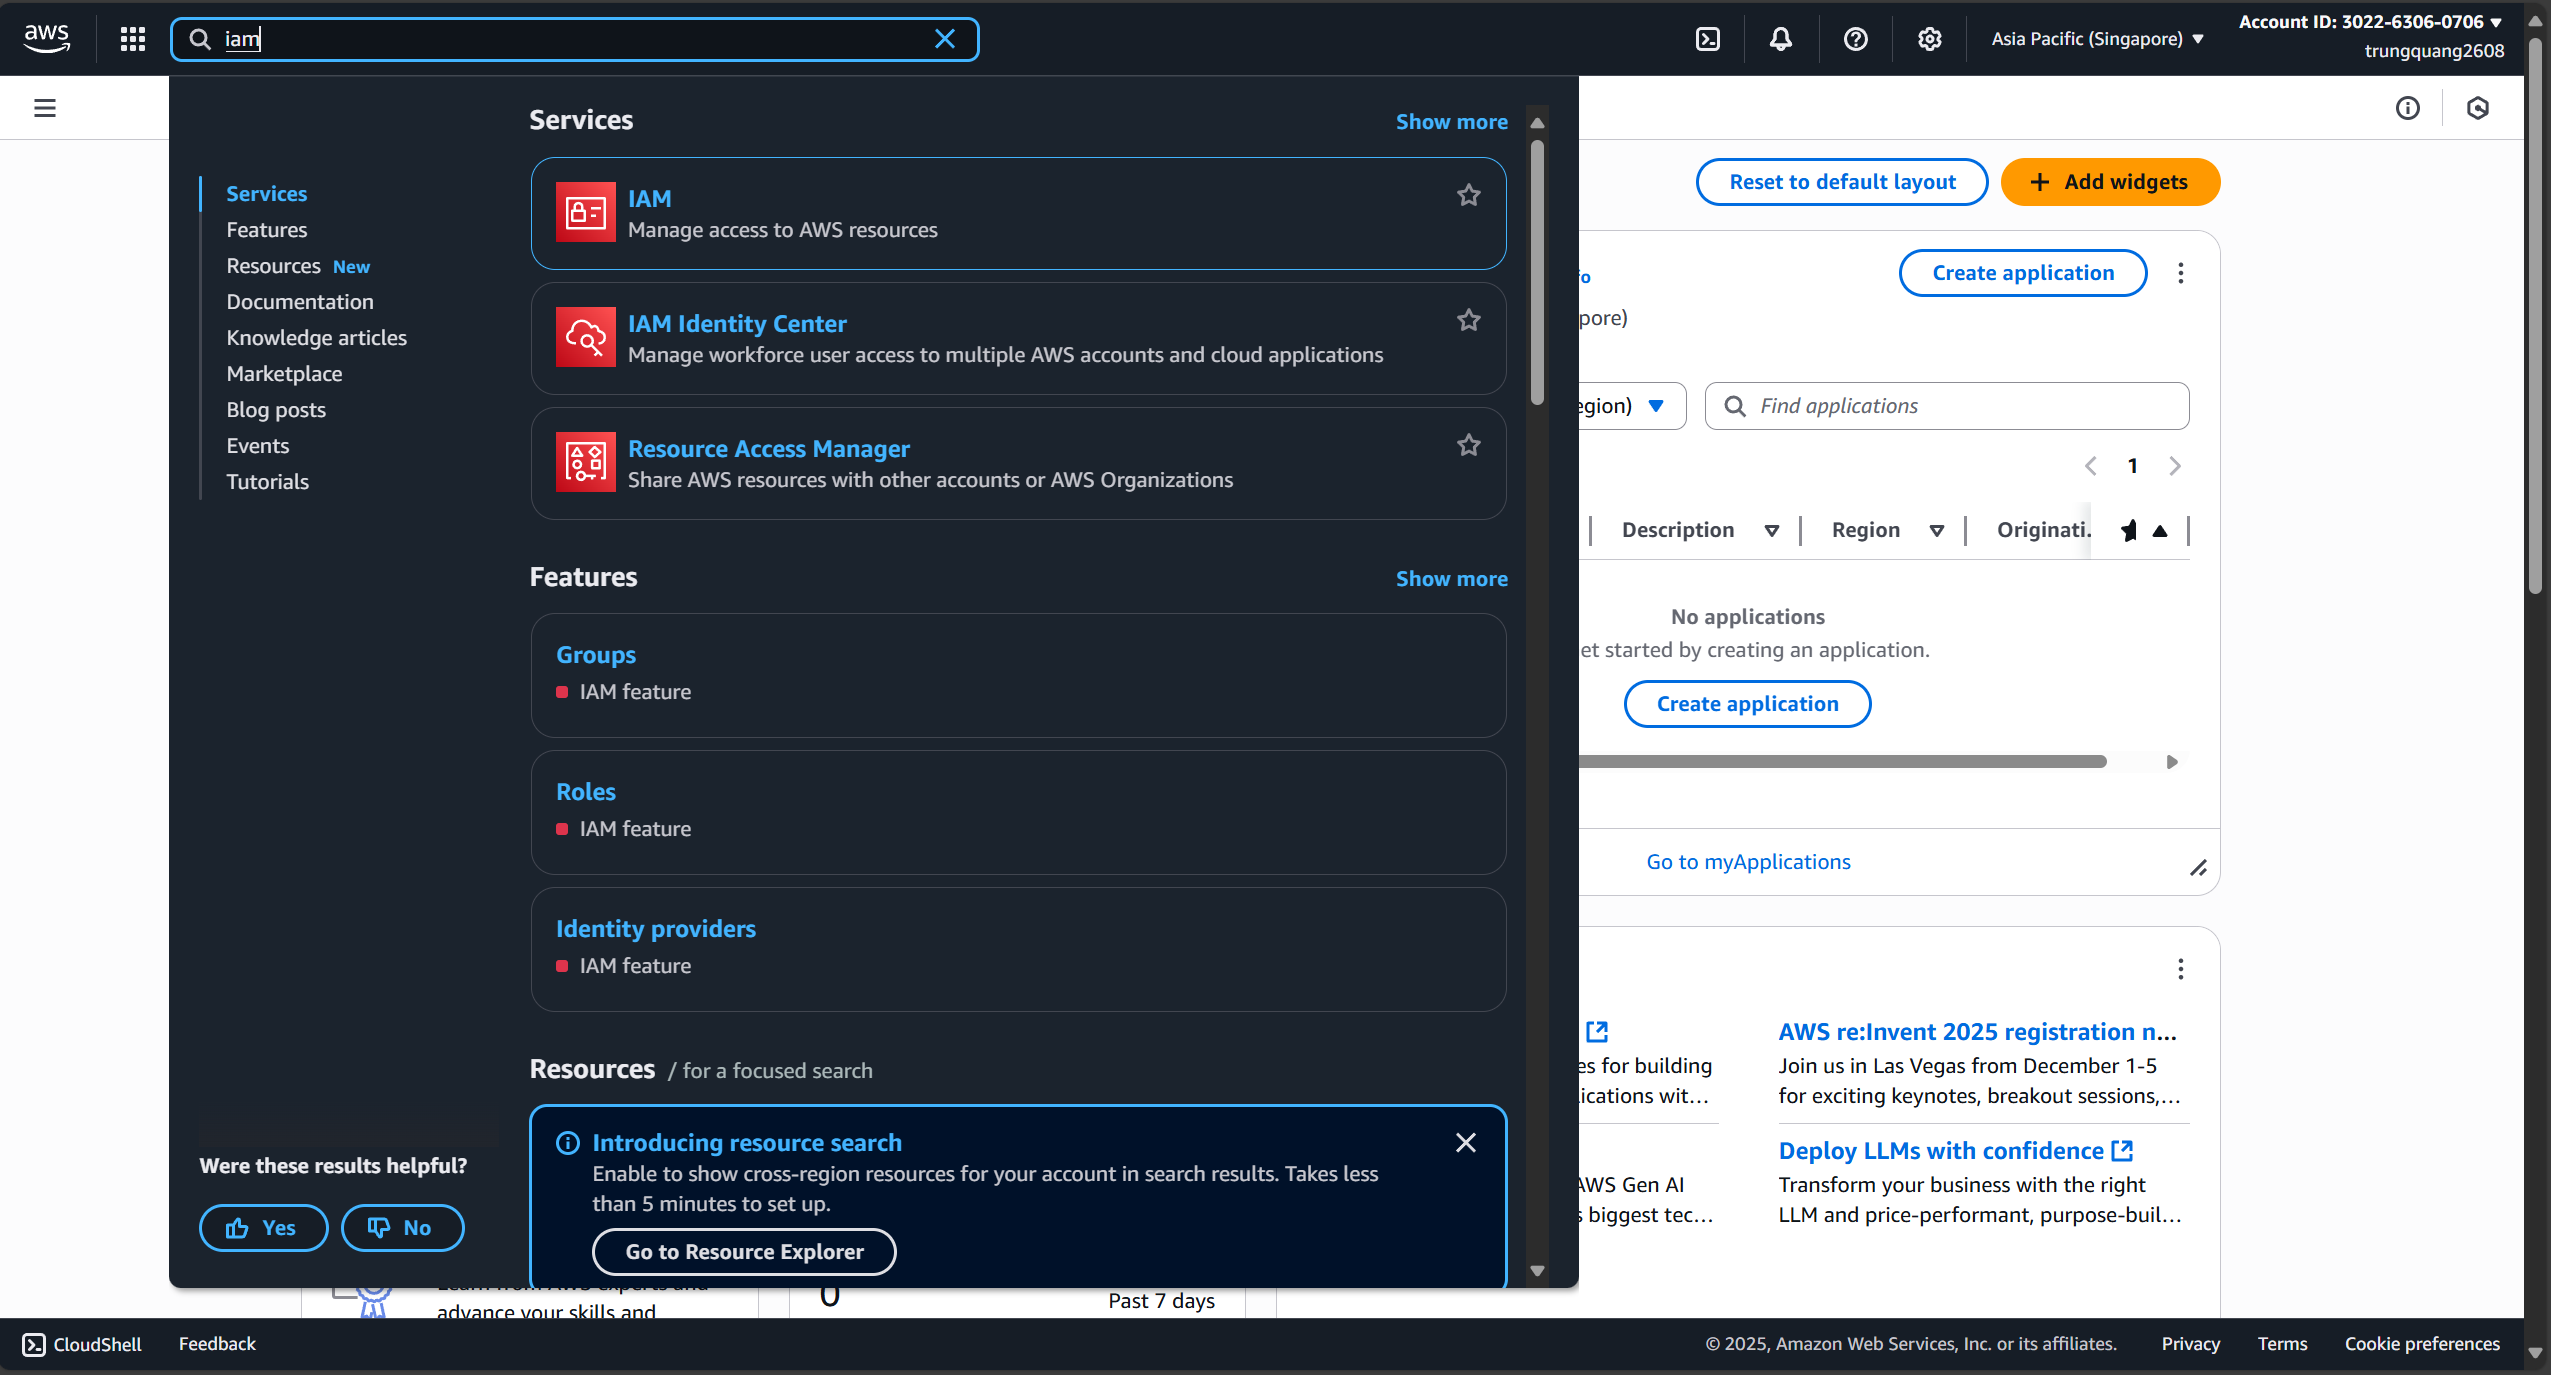Image resolution: width=2551 pixels, height=1375 pixels.
Task: Go to previous applications page
Action: click(x=2090, y=466)
